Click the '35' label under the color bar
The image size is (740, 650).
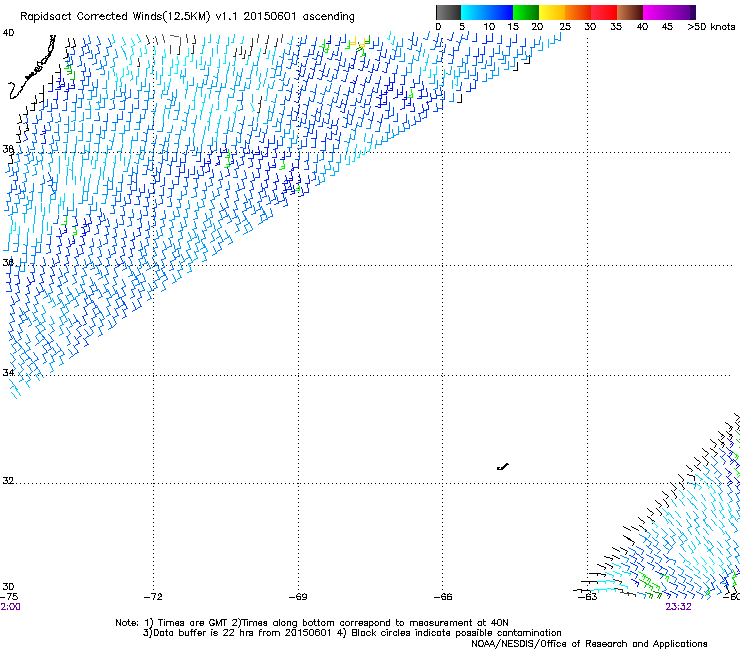[x=616, y=27]
